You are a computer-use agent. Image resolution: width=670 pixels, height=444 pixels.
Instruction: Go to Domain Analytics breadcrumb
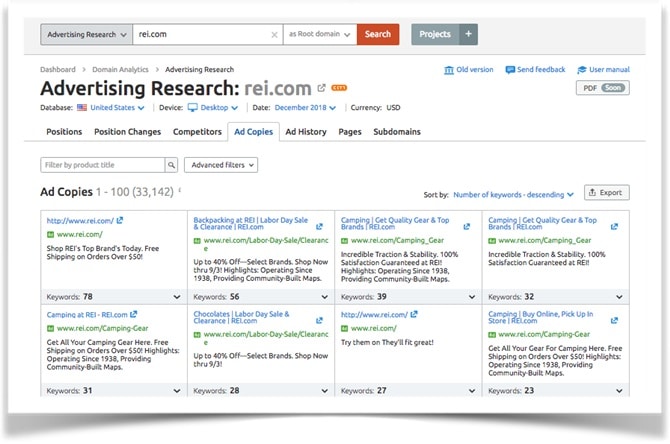point(120,69)
